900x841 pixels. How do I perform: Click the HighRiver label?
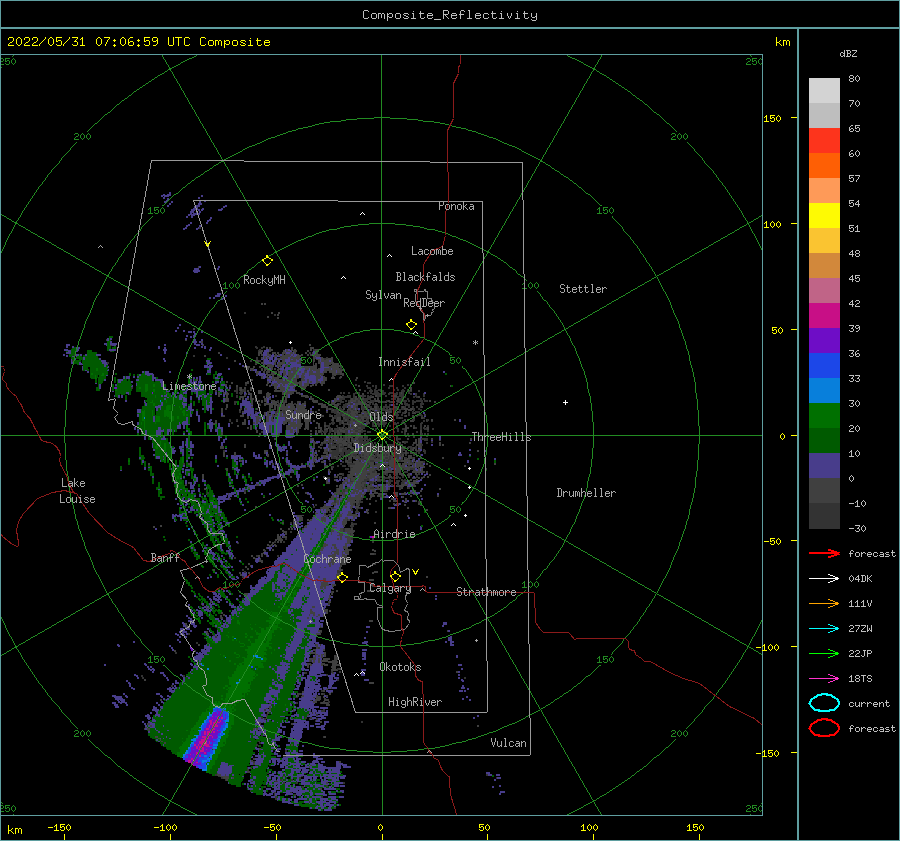[x=415, y=702]
